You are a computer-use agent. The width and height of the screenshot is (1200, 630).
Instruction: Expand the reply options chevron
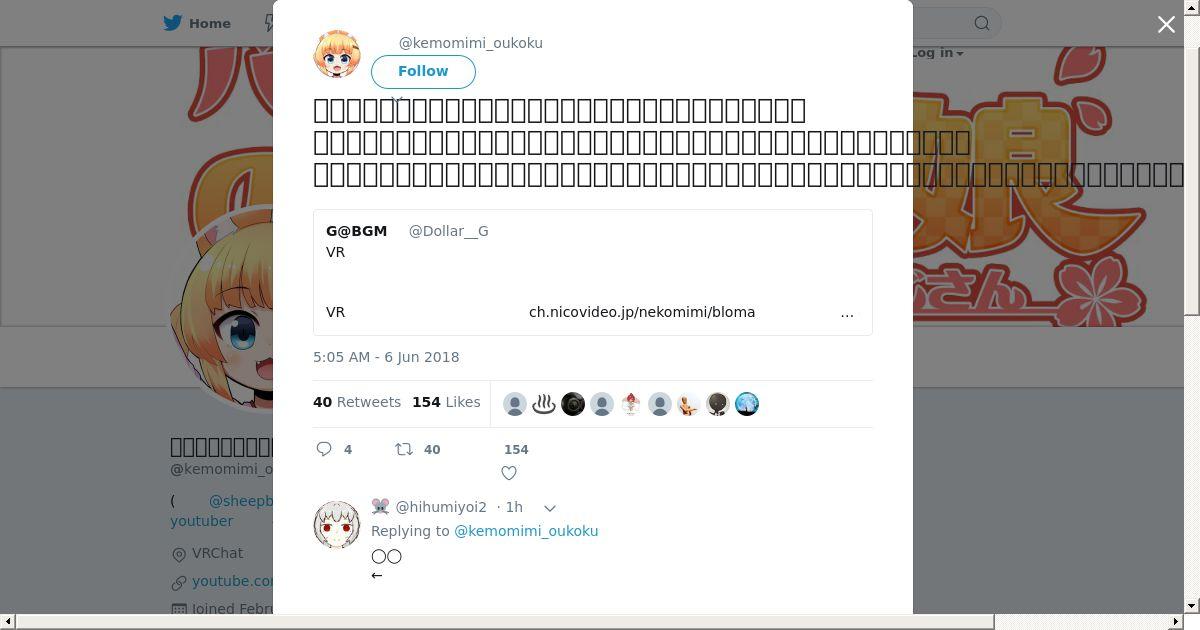click(549, 508)
